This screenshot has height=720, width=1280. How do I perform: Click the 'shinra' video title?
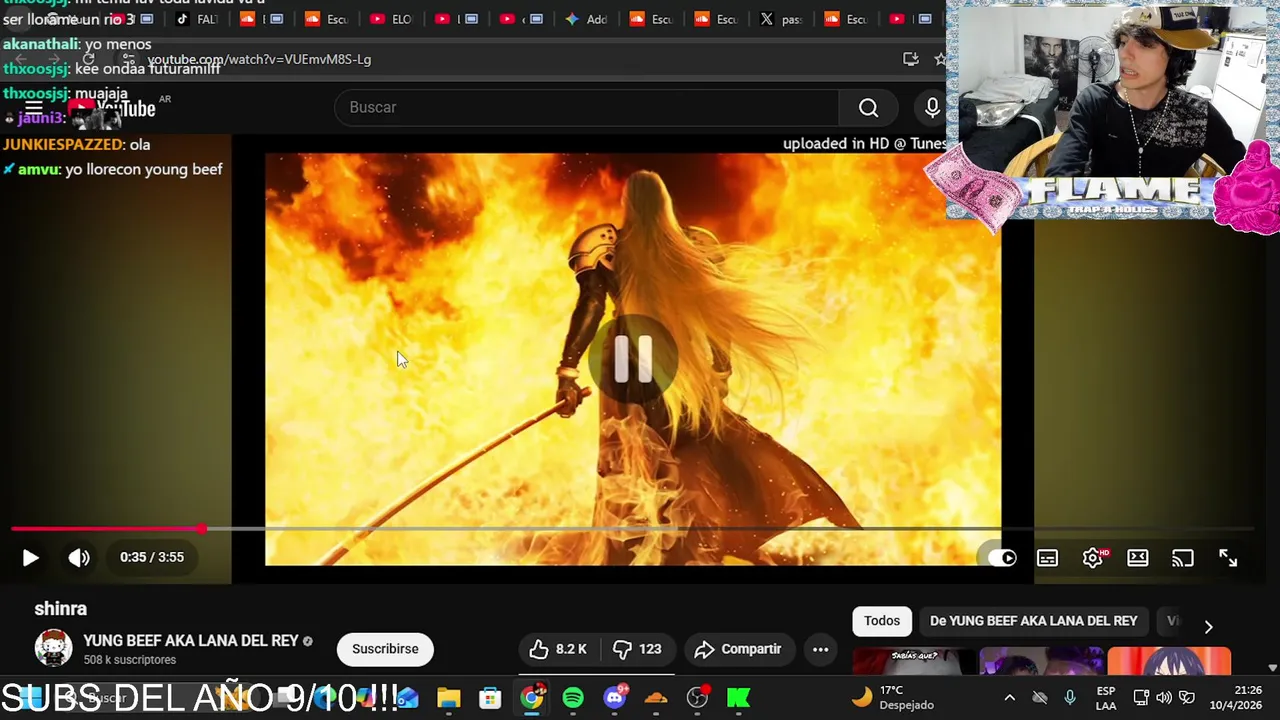coord(60,609)
